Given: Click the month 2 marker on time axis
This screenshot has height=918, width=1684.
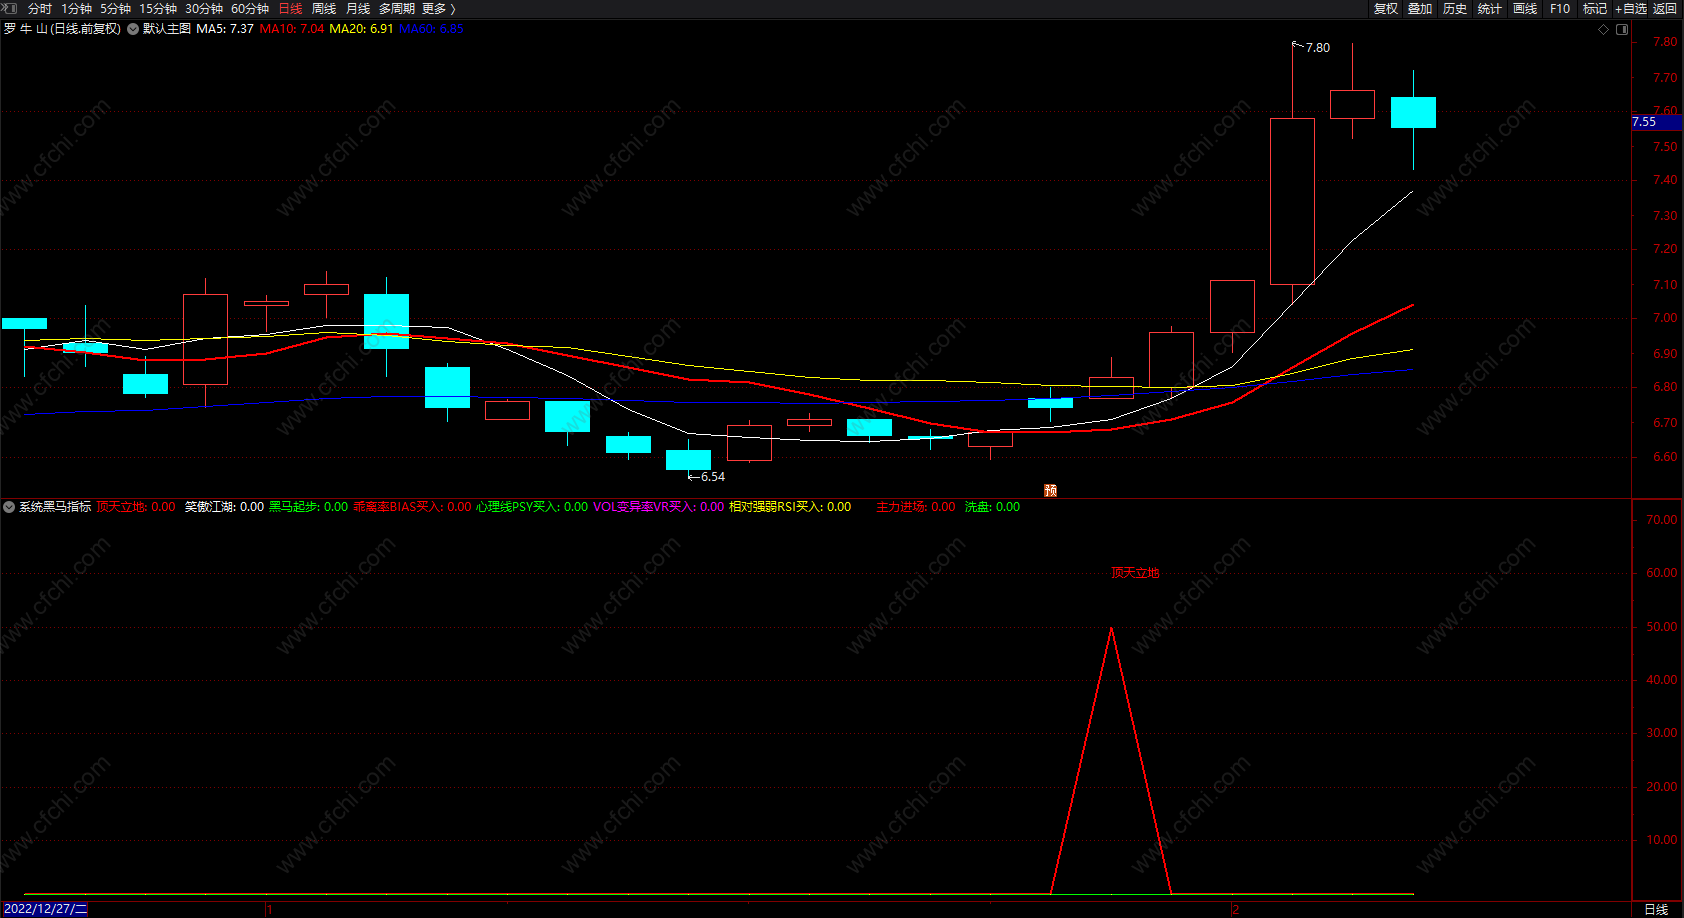Looking at the screenshot, I should (x=1236, y=909).
